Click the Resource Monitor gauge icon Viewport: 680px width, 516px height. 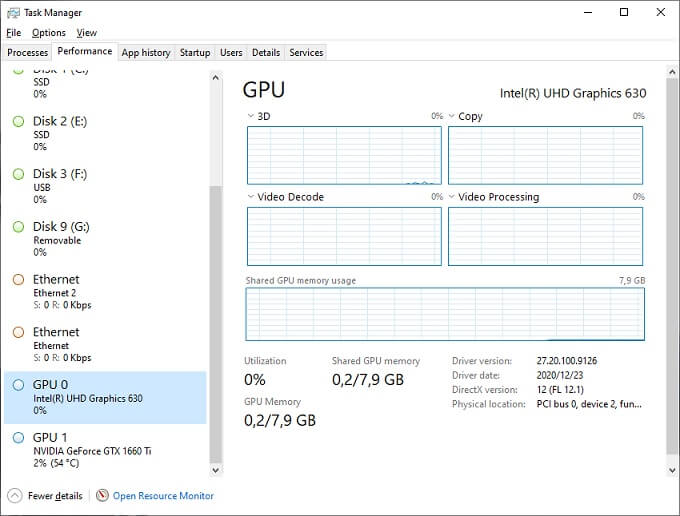[102, 495]
